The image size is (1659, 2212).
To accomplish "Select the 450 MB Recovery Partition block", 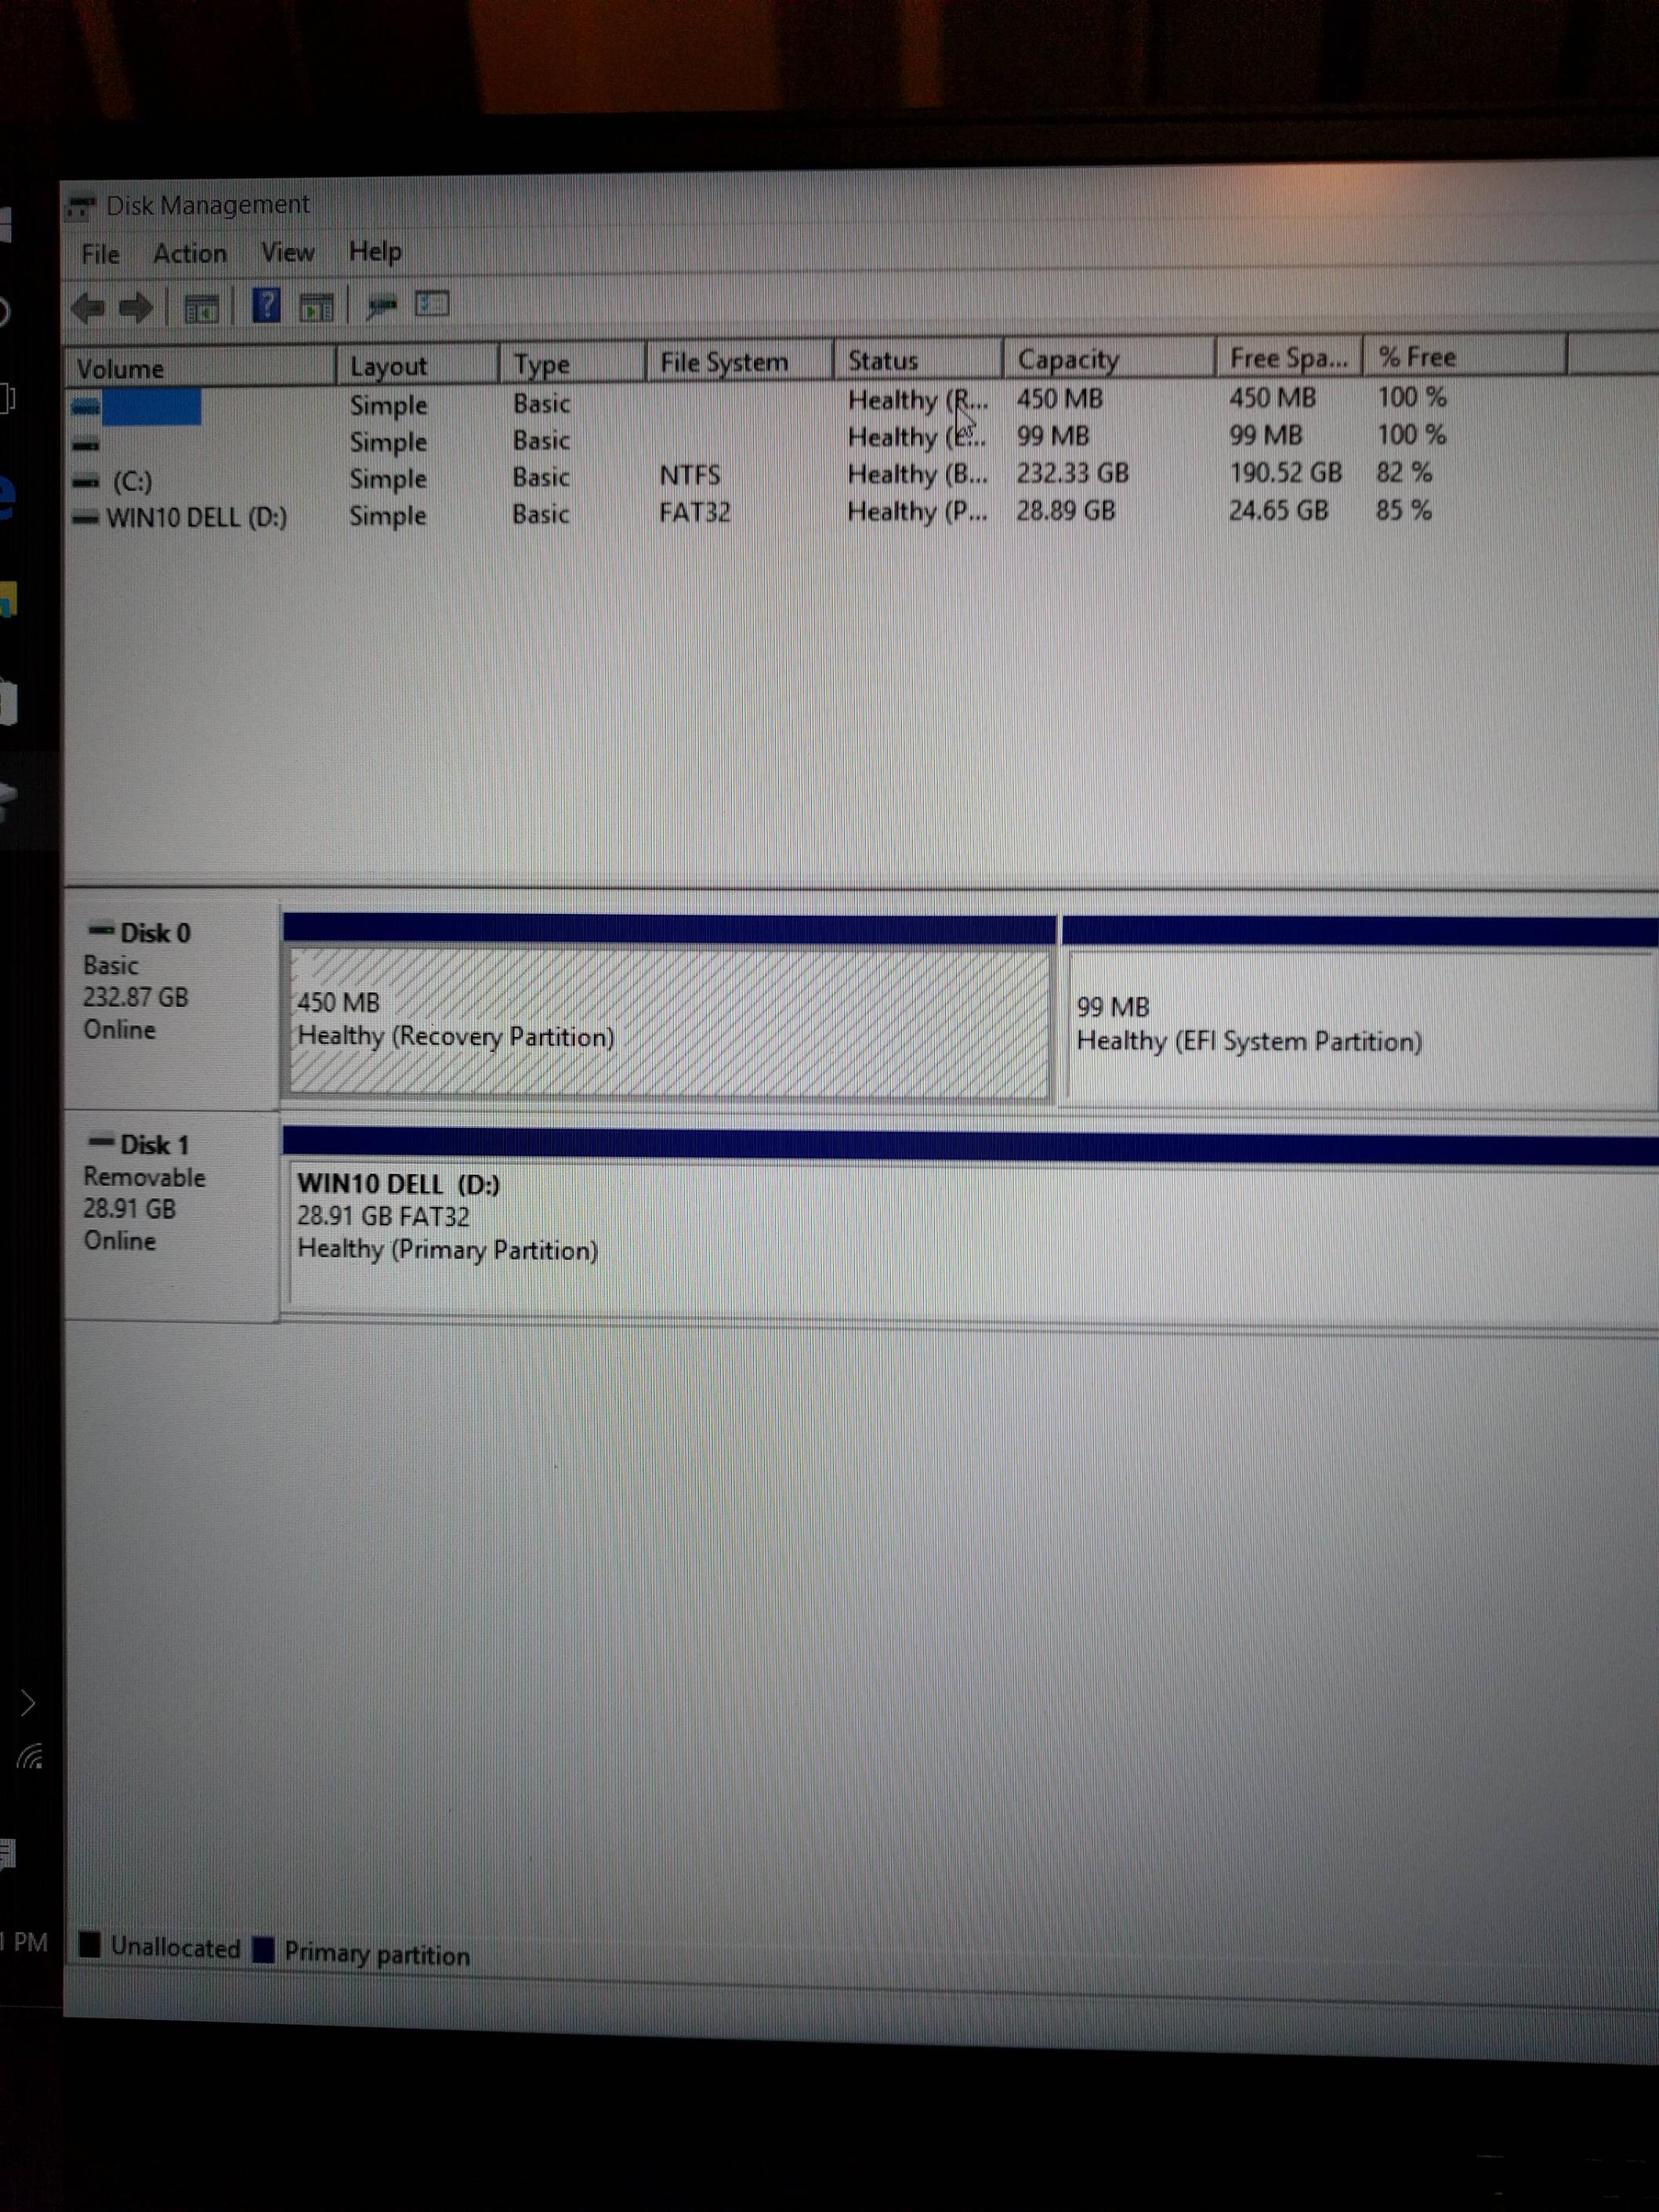I will pyautogui.click(x=668, y=1022).
